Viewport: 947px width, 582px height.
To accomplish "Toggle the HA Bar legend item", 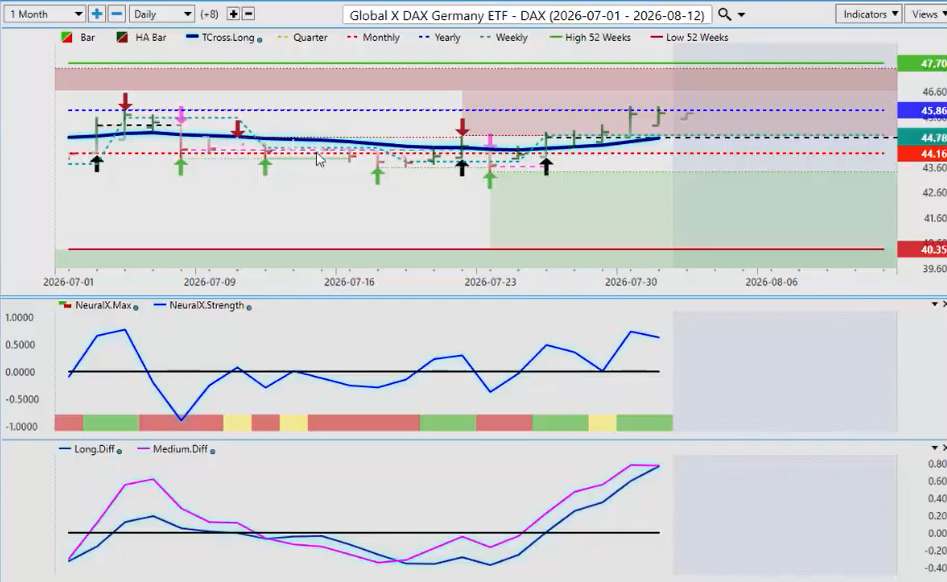I will click(141, 37).
